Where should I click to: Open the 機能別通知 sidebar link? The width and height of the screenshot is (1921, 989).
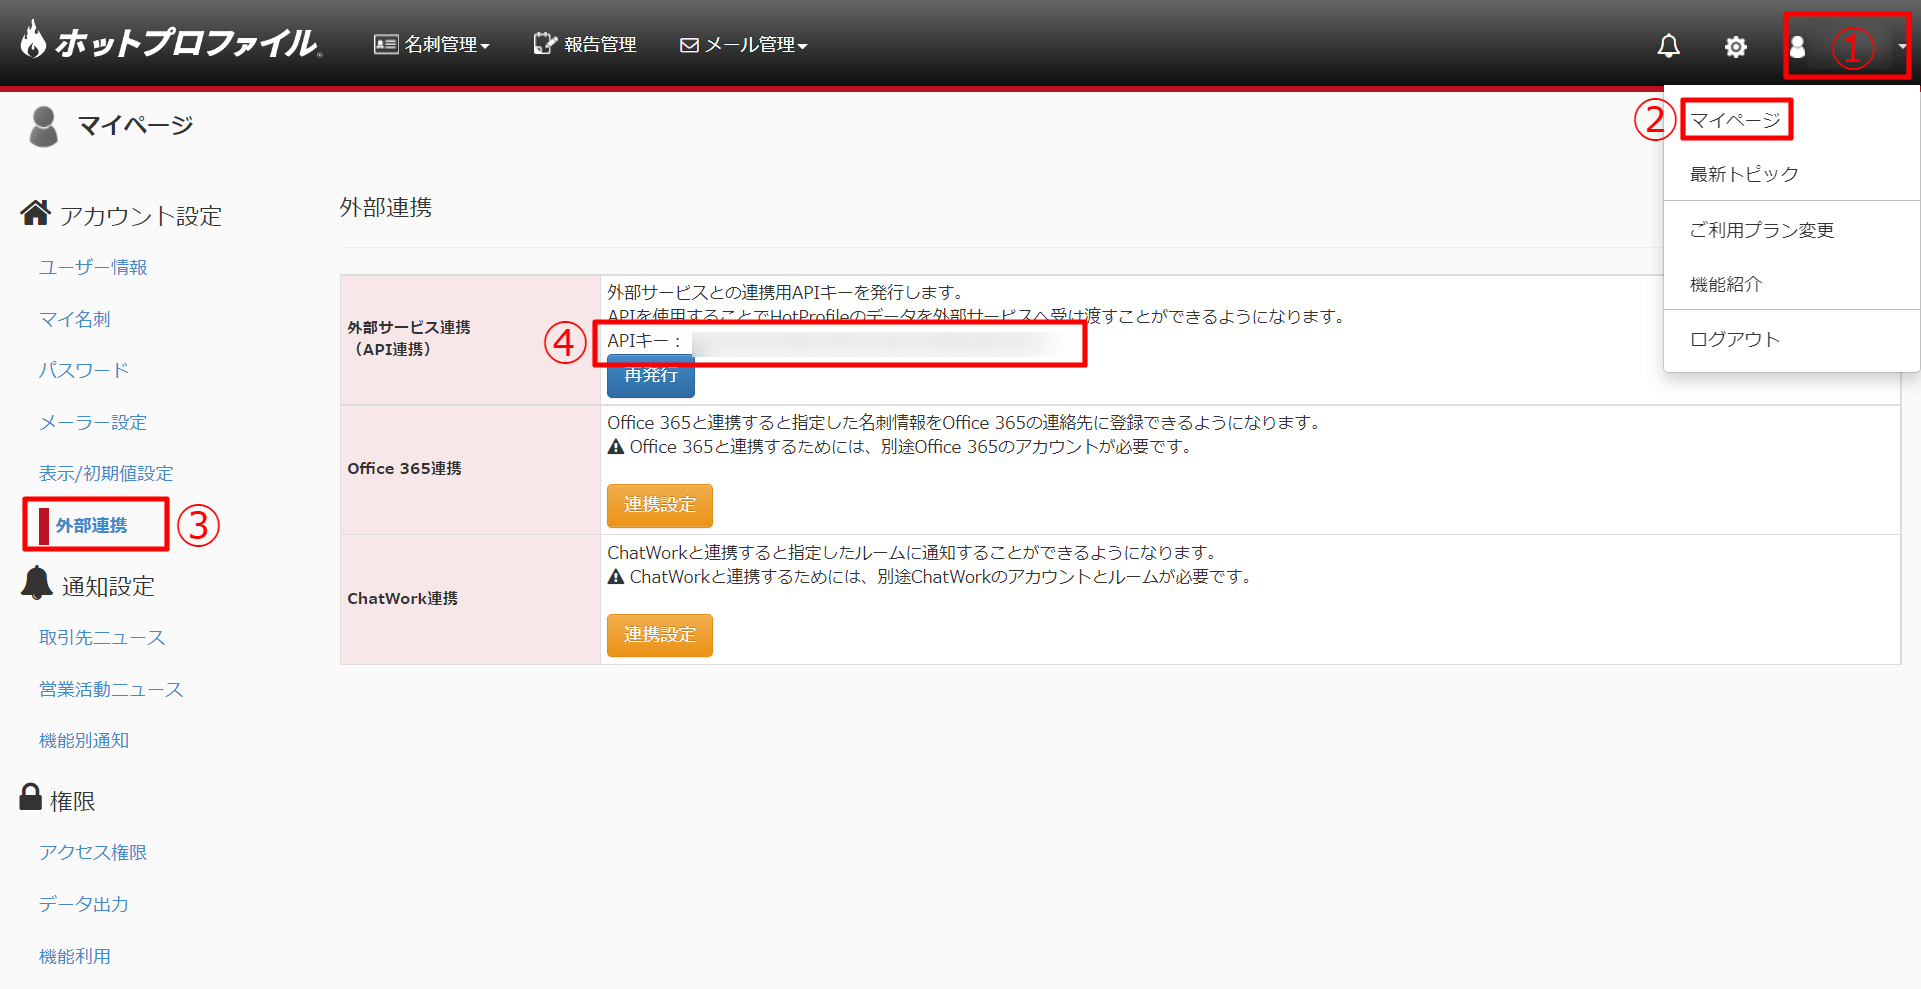pos(84,740)
